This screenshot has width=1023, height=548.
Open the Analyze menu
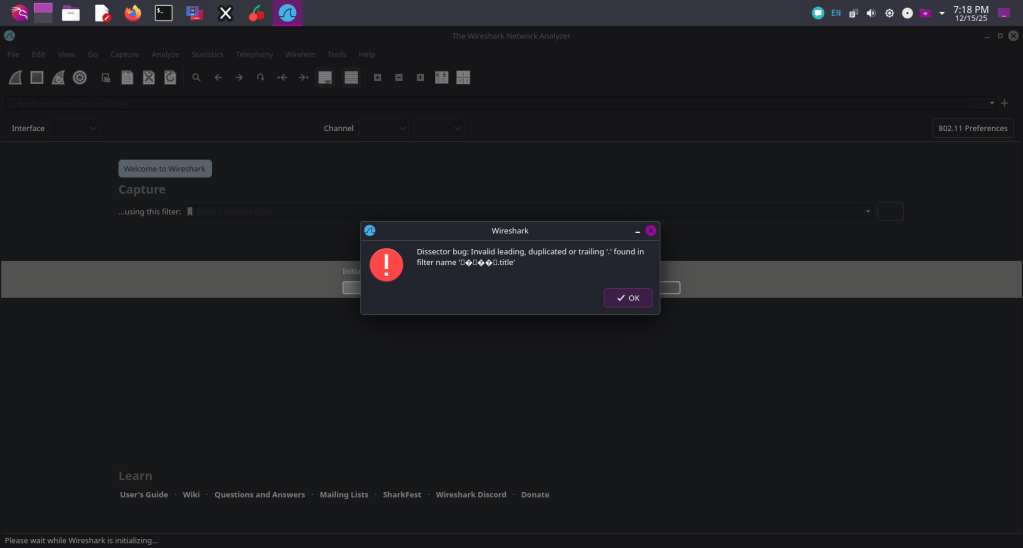click(x=165, y=54)
